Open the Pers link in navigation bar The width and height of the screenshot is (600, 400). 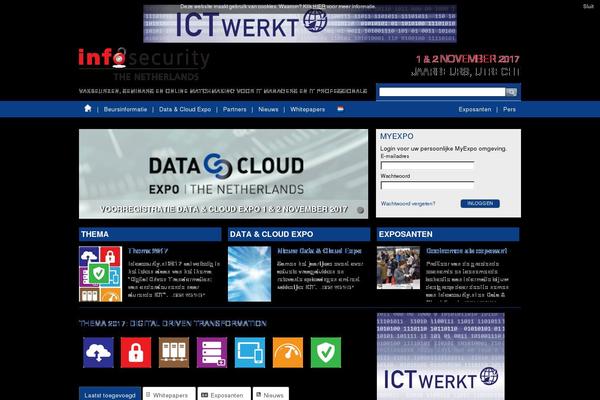(509, 109)
